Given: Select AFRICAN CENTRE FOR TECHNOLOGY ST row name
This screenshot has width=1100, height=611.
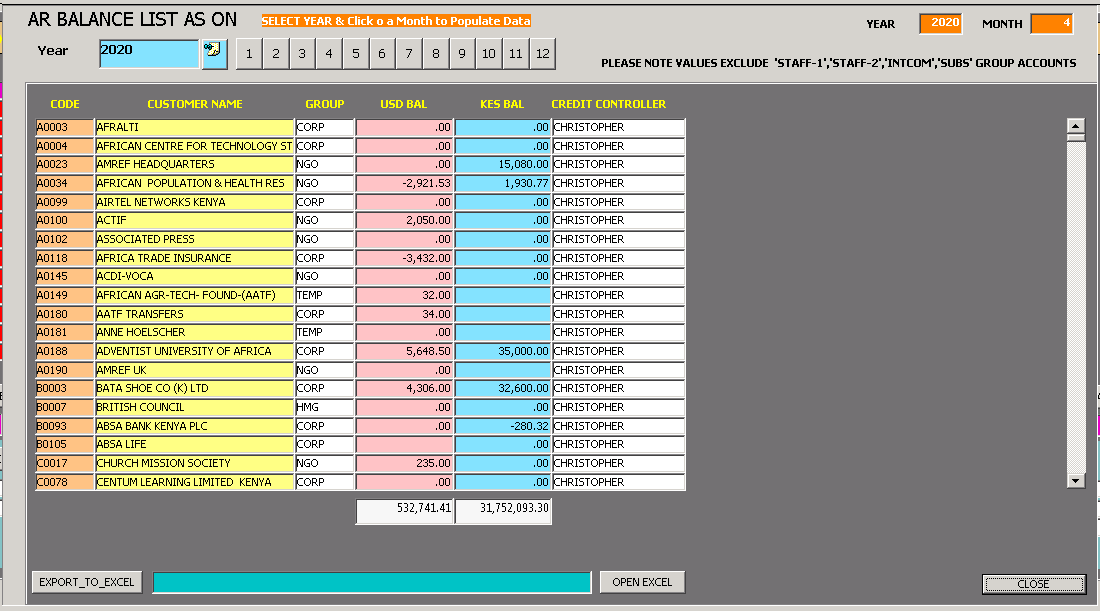Looking at the screenshot, I should pos(194,146).
